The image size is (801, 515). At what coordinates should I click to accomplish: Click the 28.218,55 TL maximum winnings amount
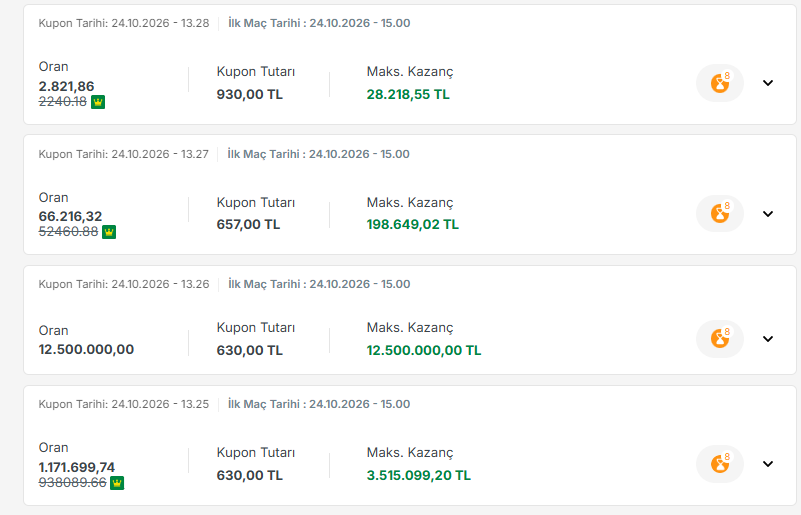pyautogui.click(x=408, y=95)
